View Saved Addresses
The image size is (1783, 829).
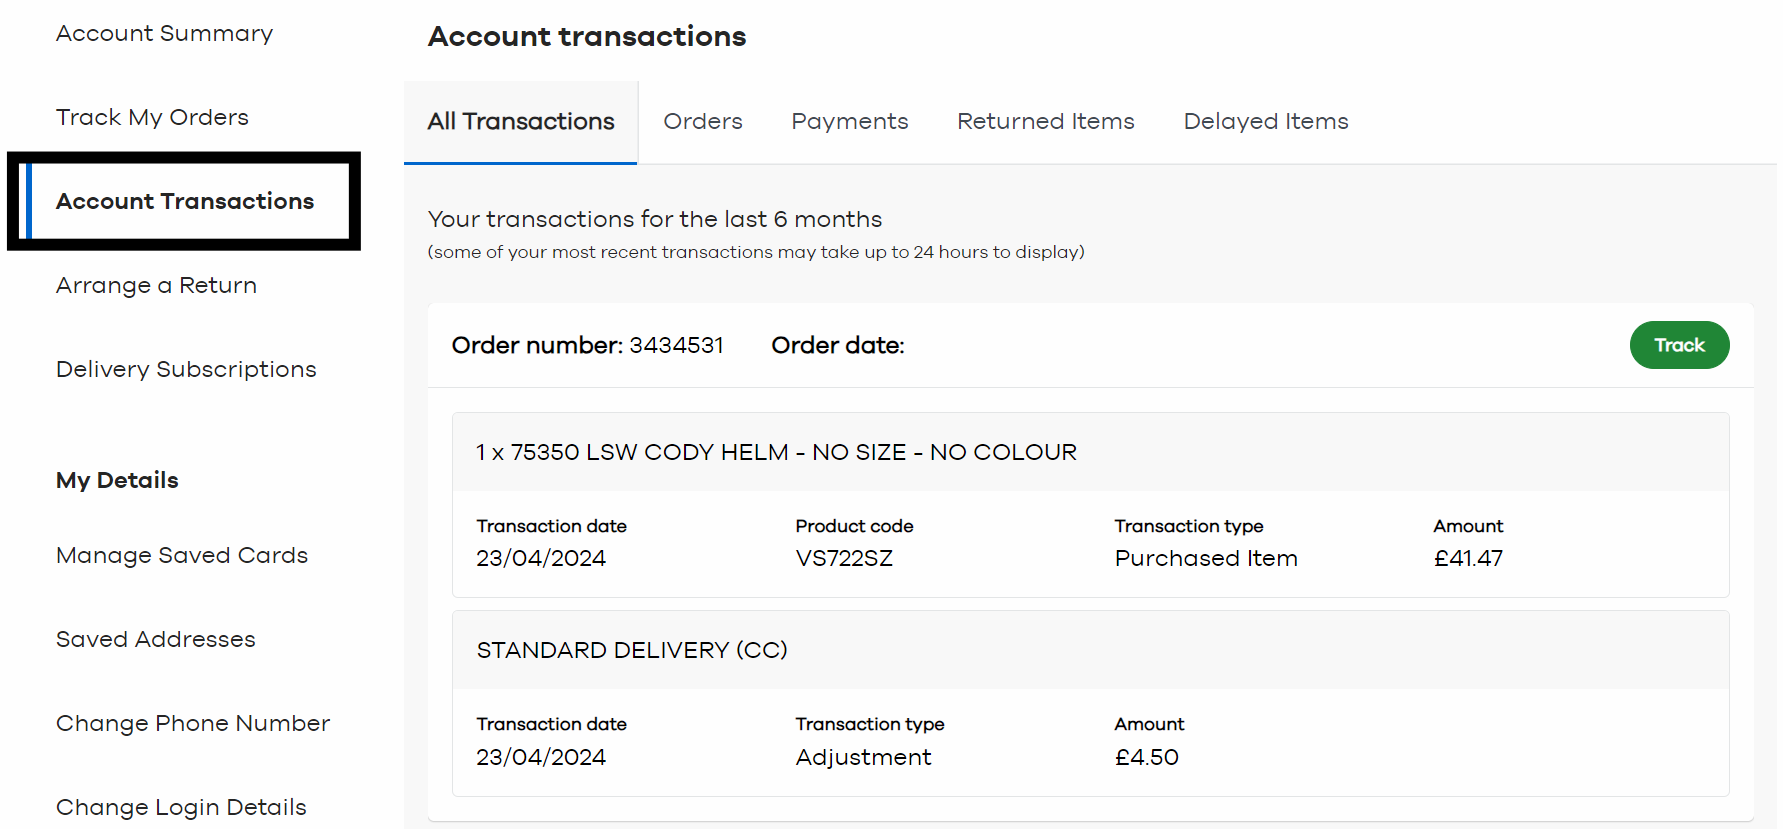(155, 639)
